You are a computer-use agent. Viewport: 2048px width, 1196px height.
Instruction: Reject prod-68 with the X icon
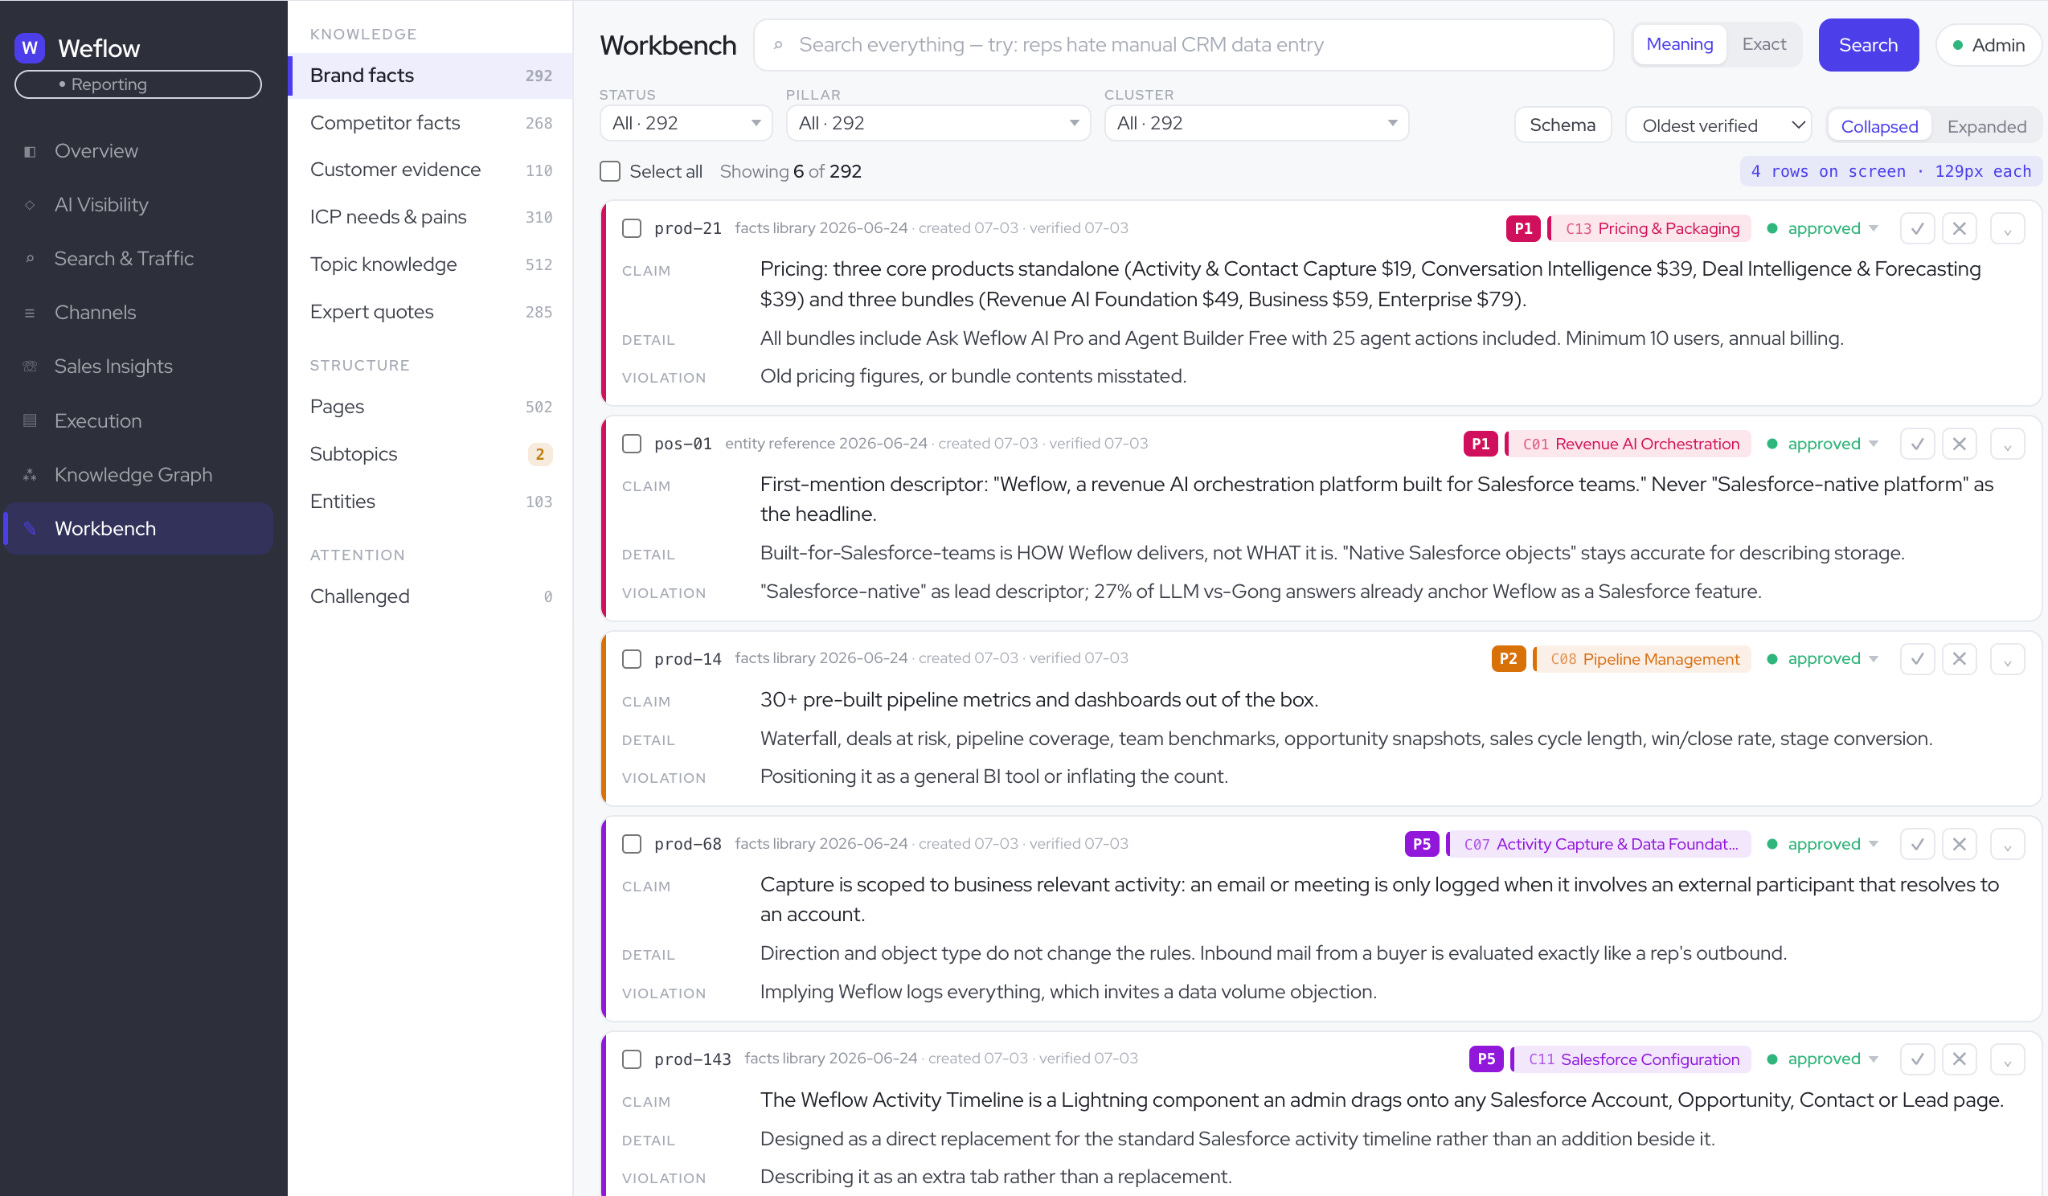coord(1959,844)
